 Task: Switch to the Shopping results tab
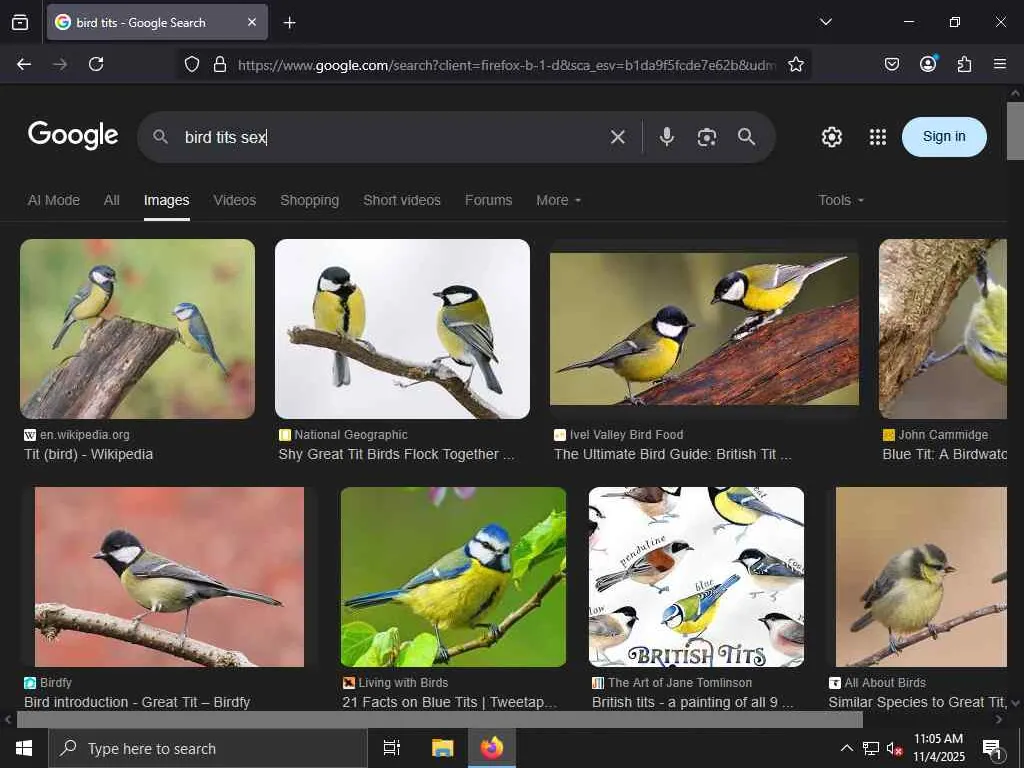pyautogui.click(x=309, y=200)
